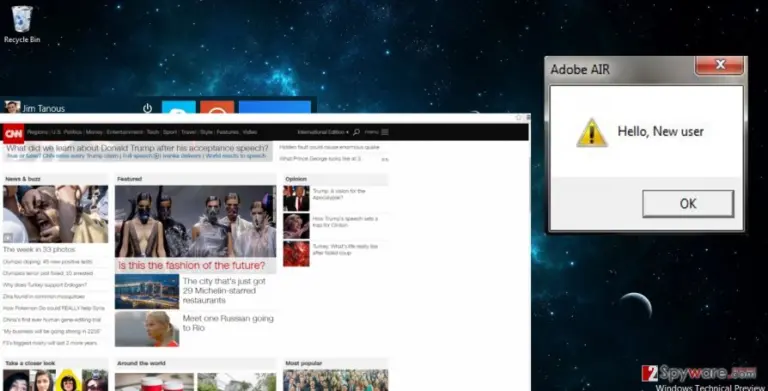Click the CNN logo
Screen dimensions: 768x391
pos(13,133)
